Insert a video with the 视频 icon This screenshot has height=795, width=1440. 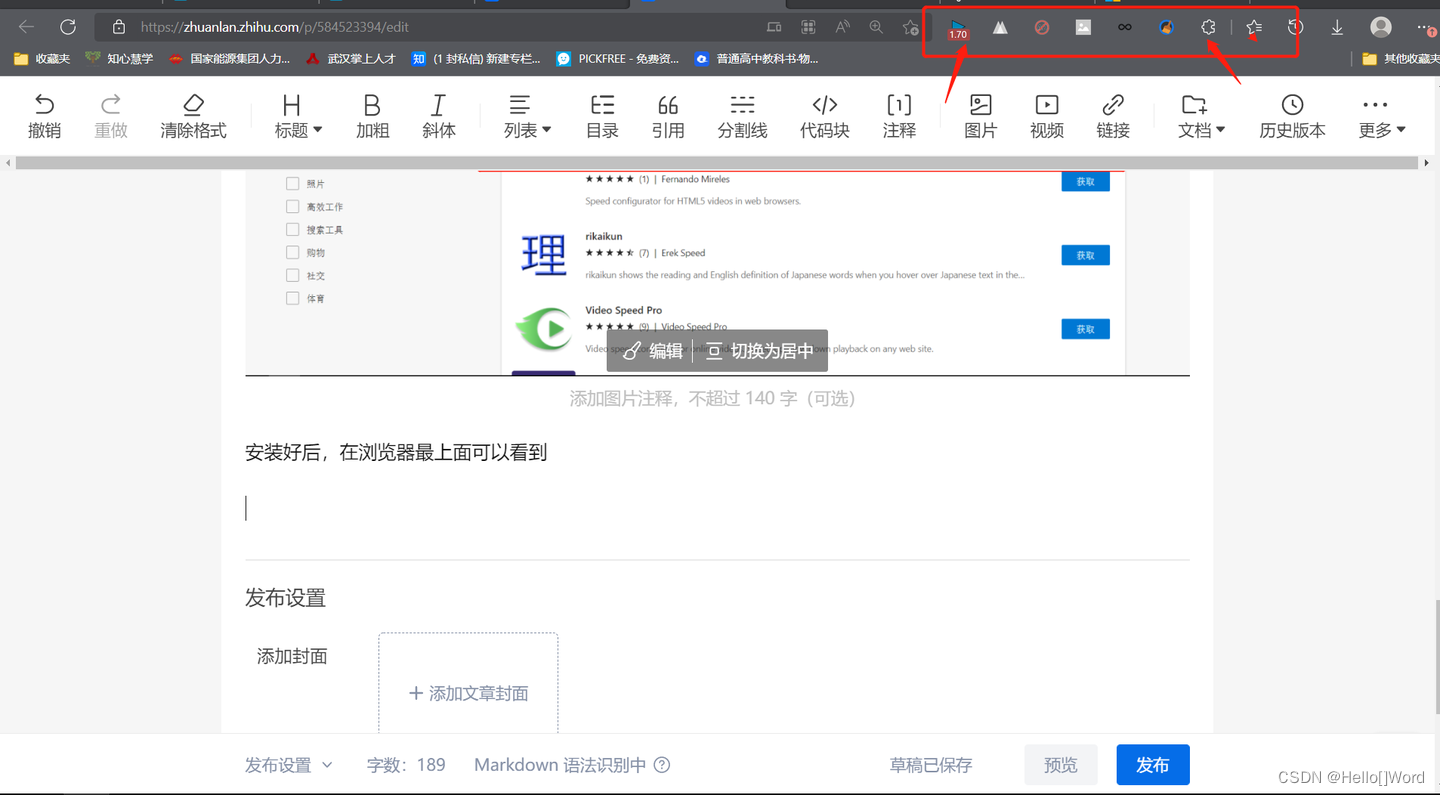[1047, 116]
